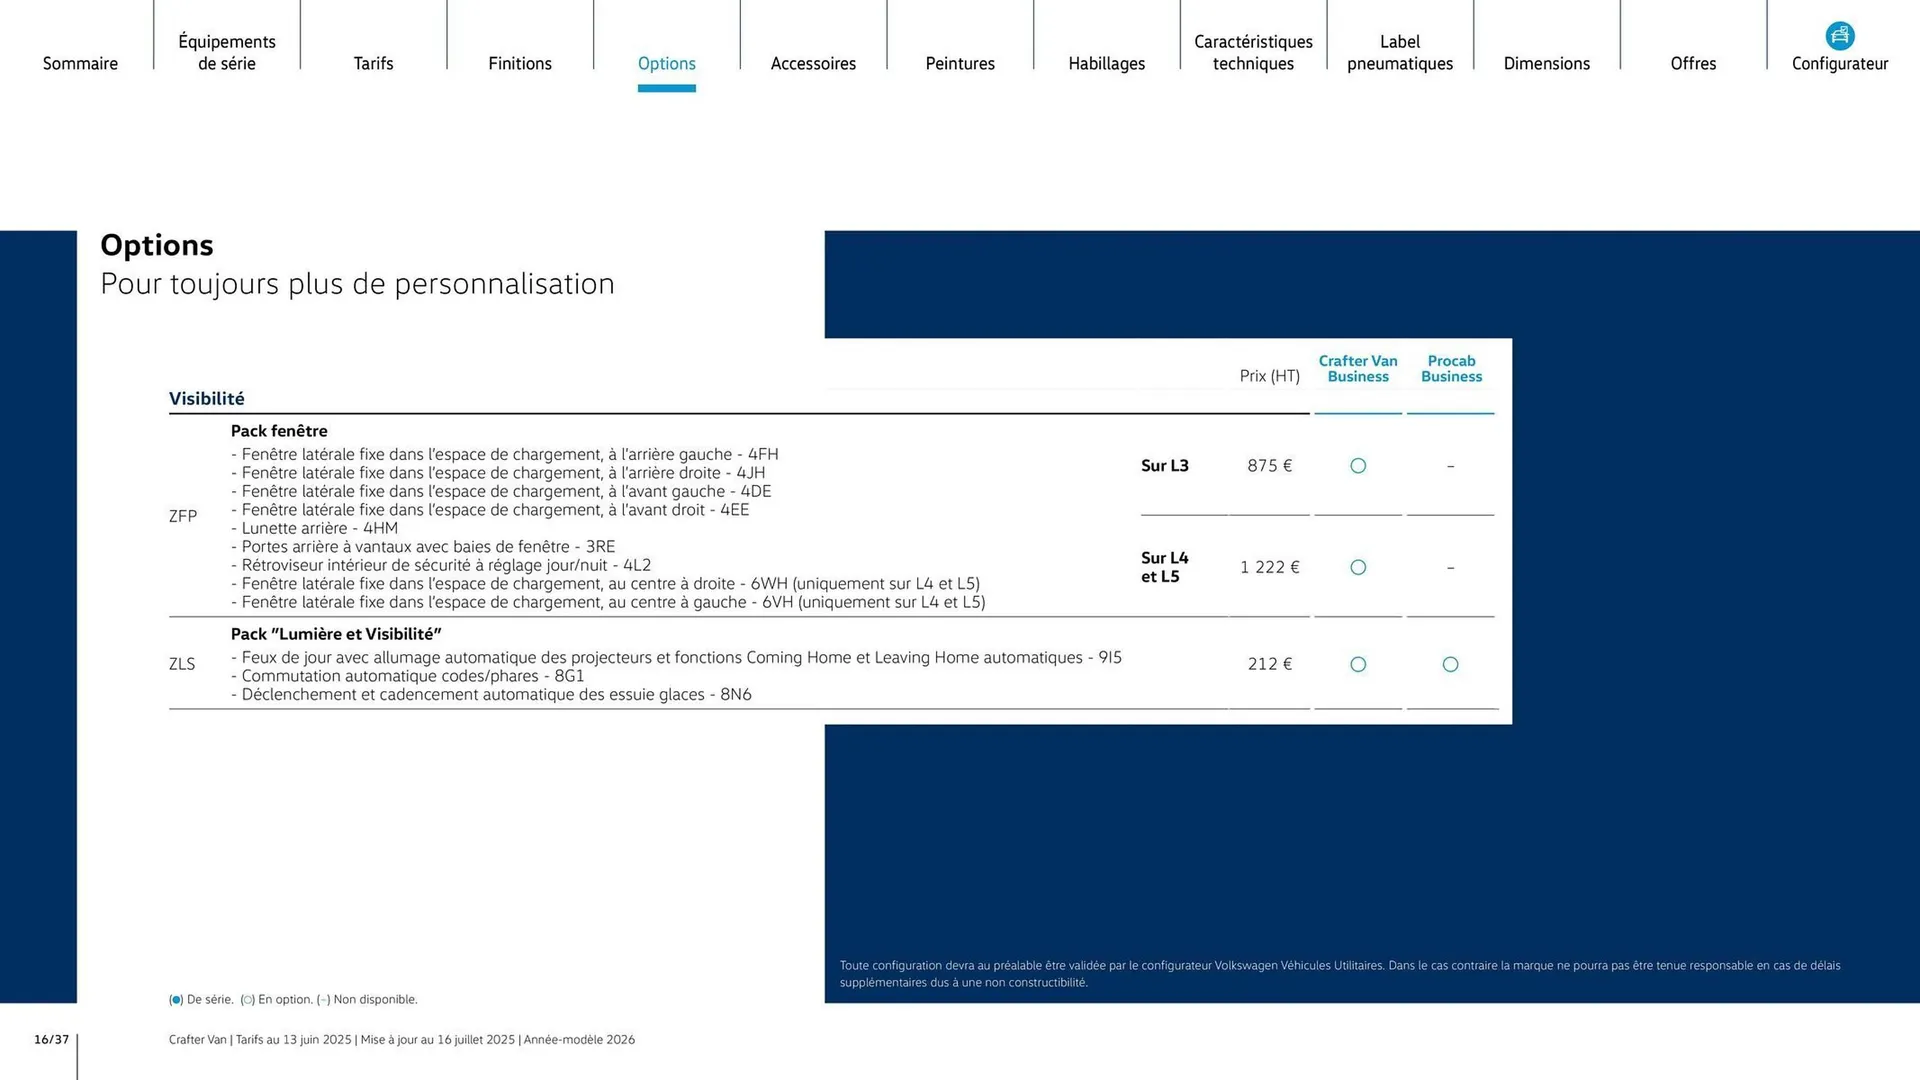Viewport: 1920px width, 1080px height.
Task: Select the active Options tab
Action: pos(666,63)
